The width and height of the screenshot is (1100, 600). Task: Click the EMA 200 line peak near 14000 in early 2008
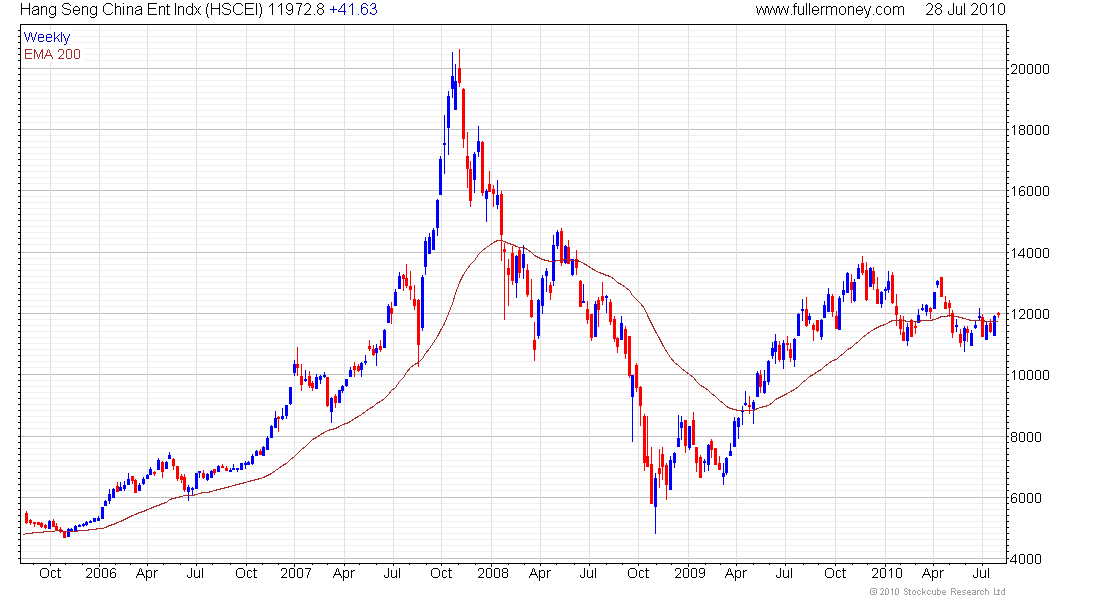tap(499, 241)
